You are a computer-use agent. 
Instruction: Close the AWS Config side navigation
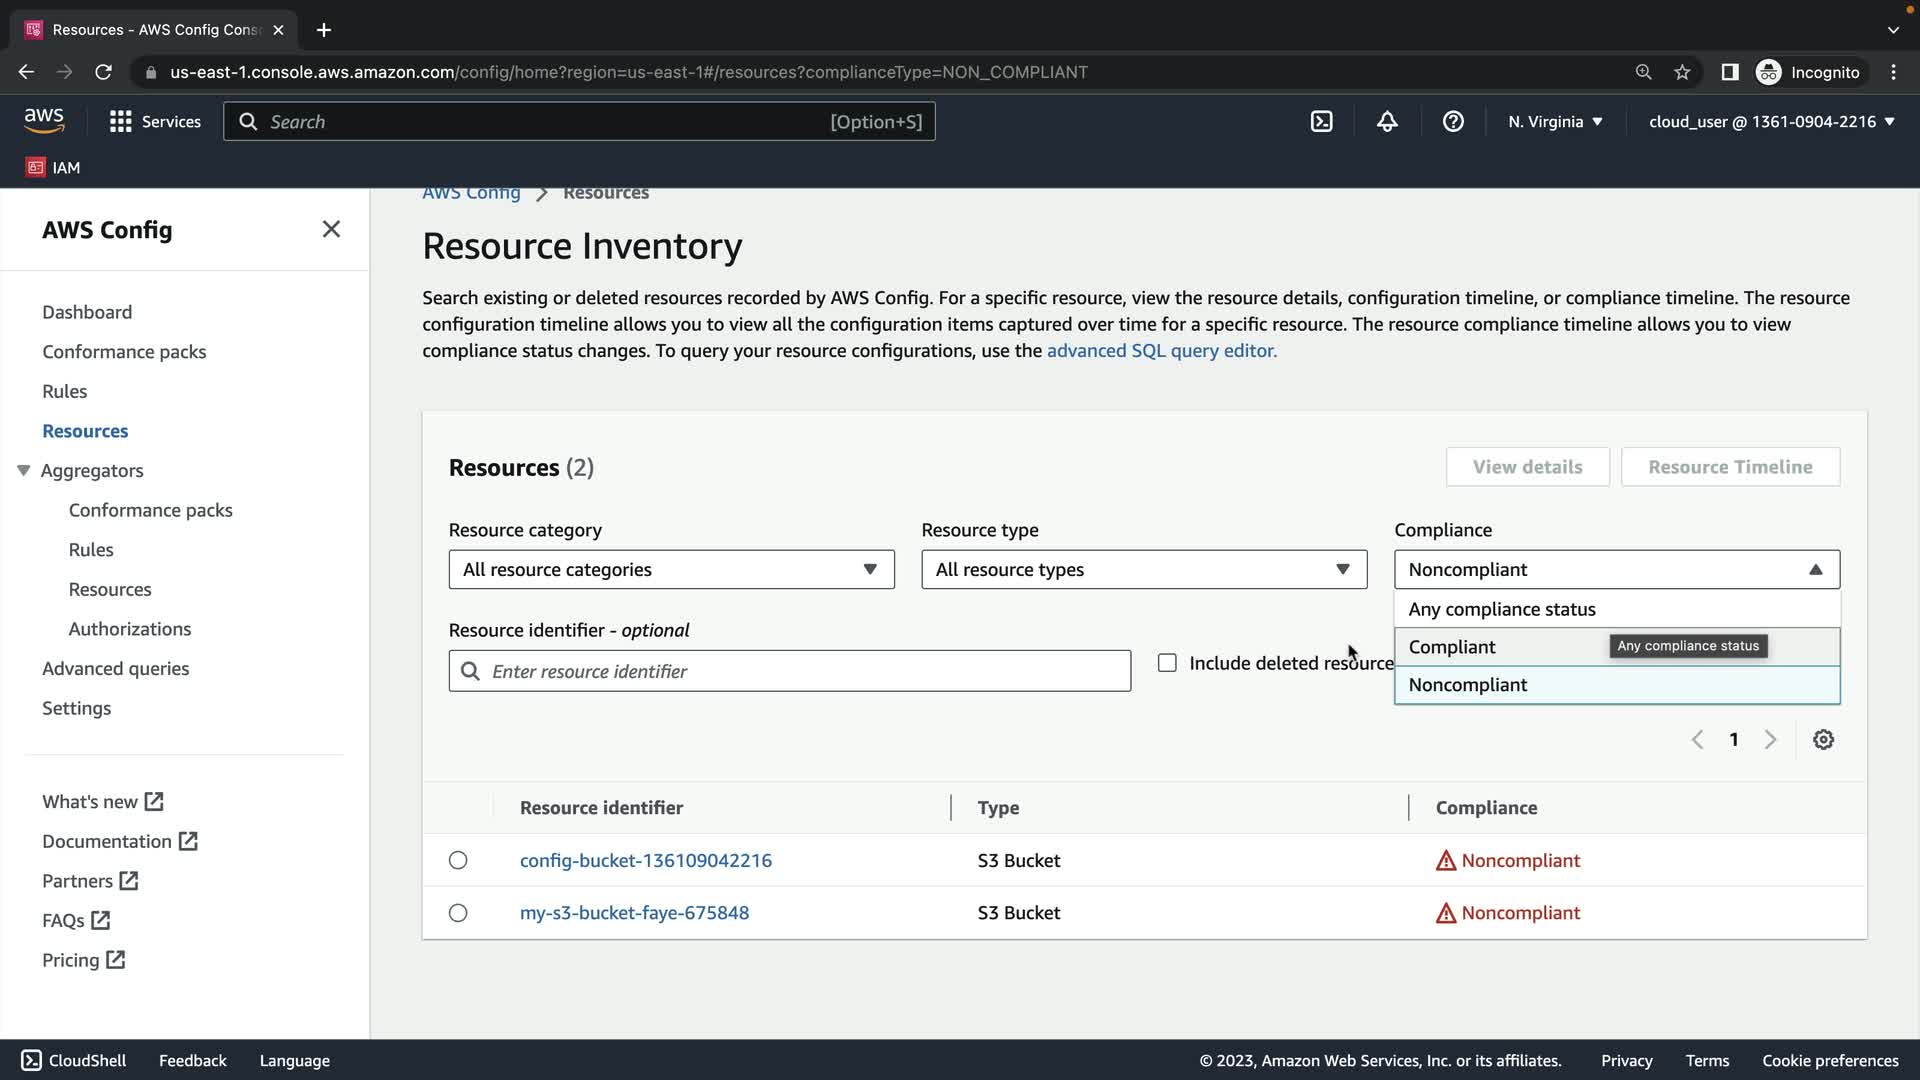point(331,229)
